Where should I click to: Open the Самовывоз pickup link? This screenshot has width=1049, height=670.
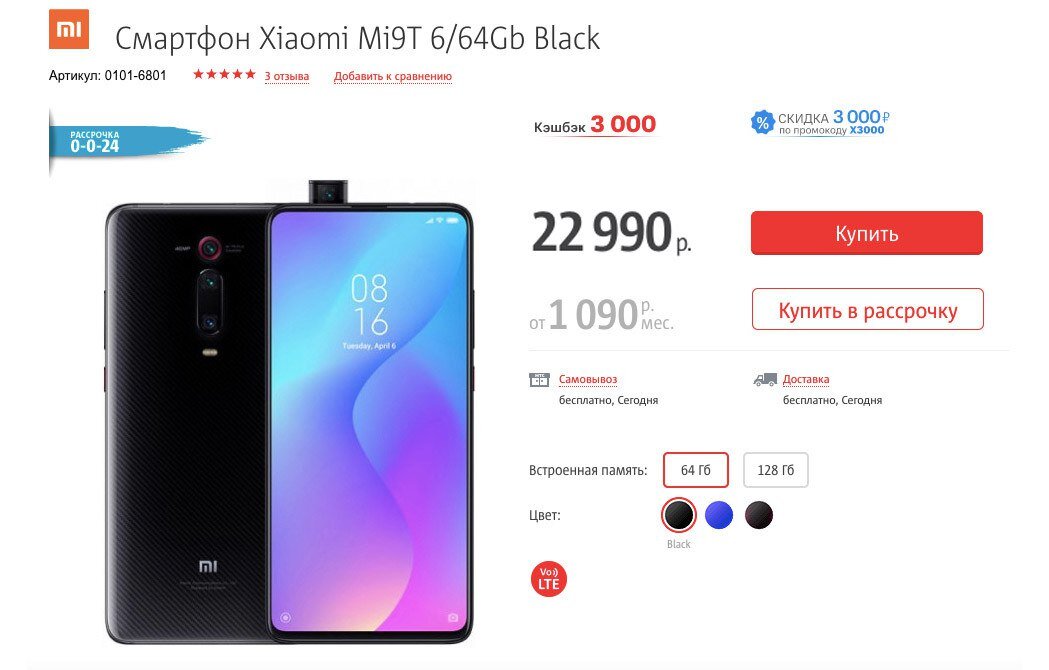point(588,380)
